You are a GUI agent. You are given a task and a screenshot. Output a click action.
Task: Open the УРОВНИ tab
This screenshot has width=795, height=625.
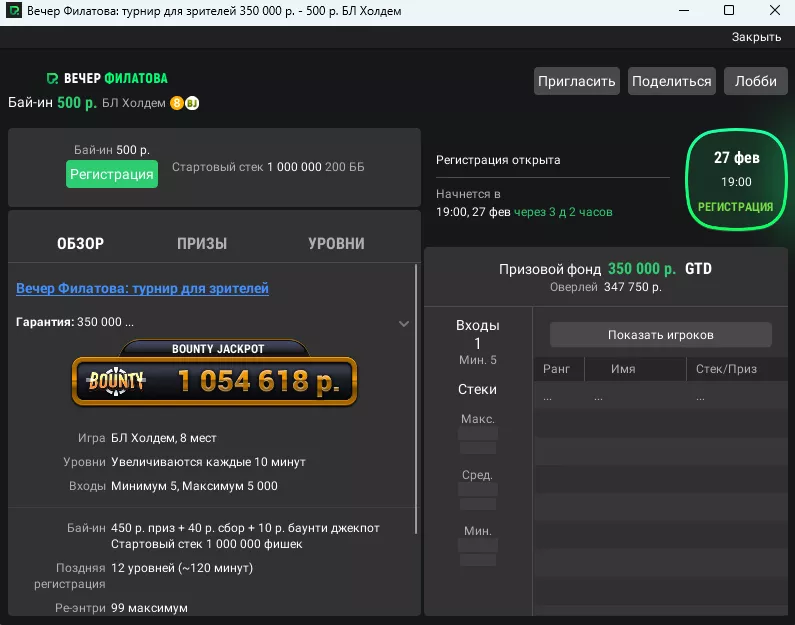[x=336, y=243]
